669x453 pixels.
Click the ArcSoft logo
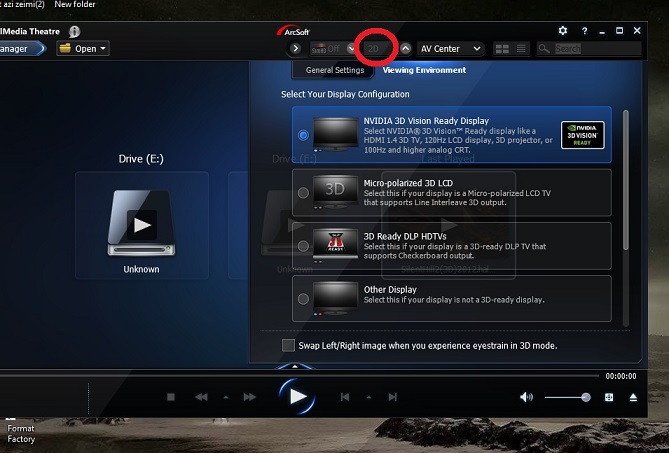(x=293, y=31)
